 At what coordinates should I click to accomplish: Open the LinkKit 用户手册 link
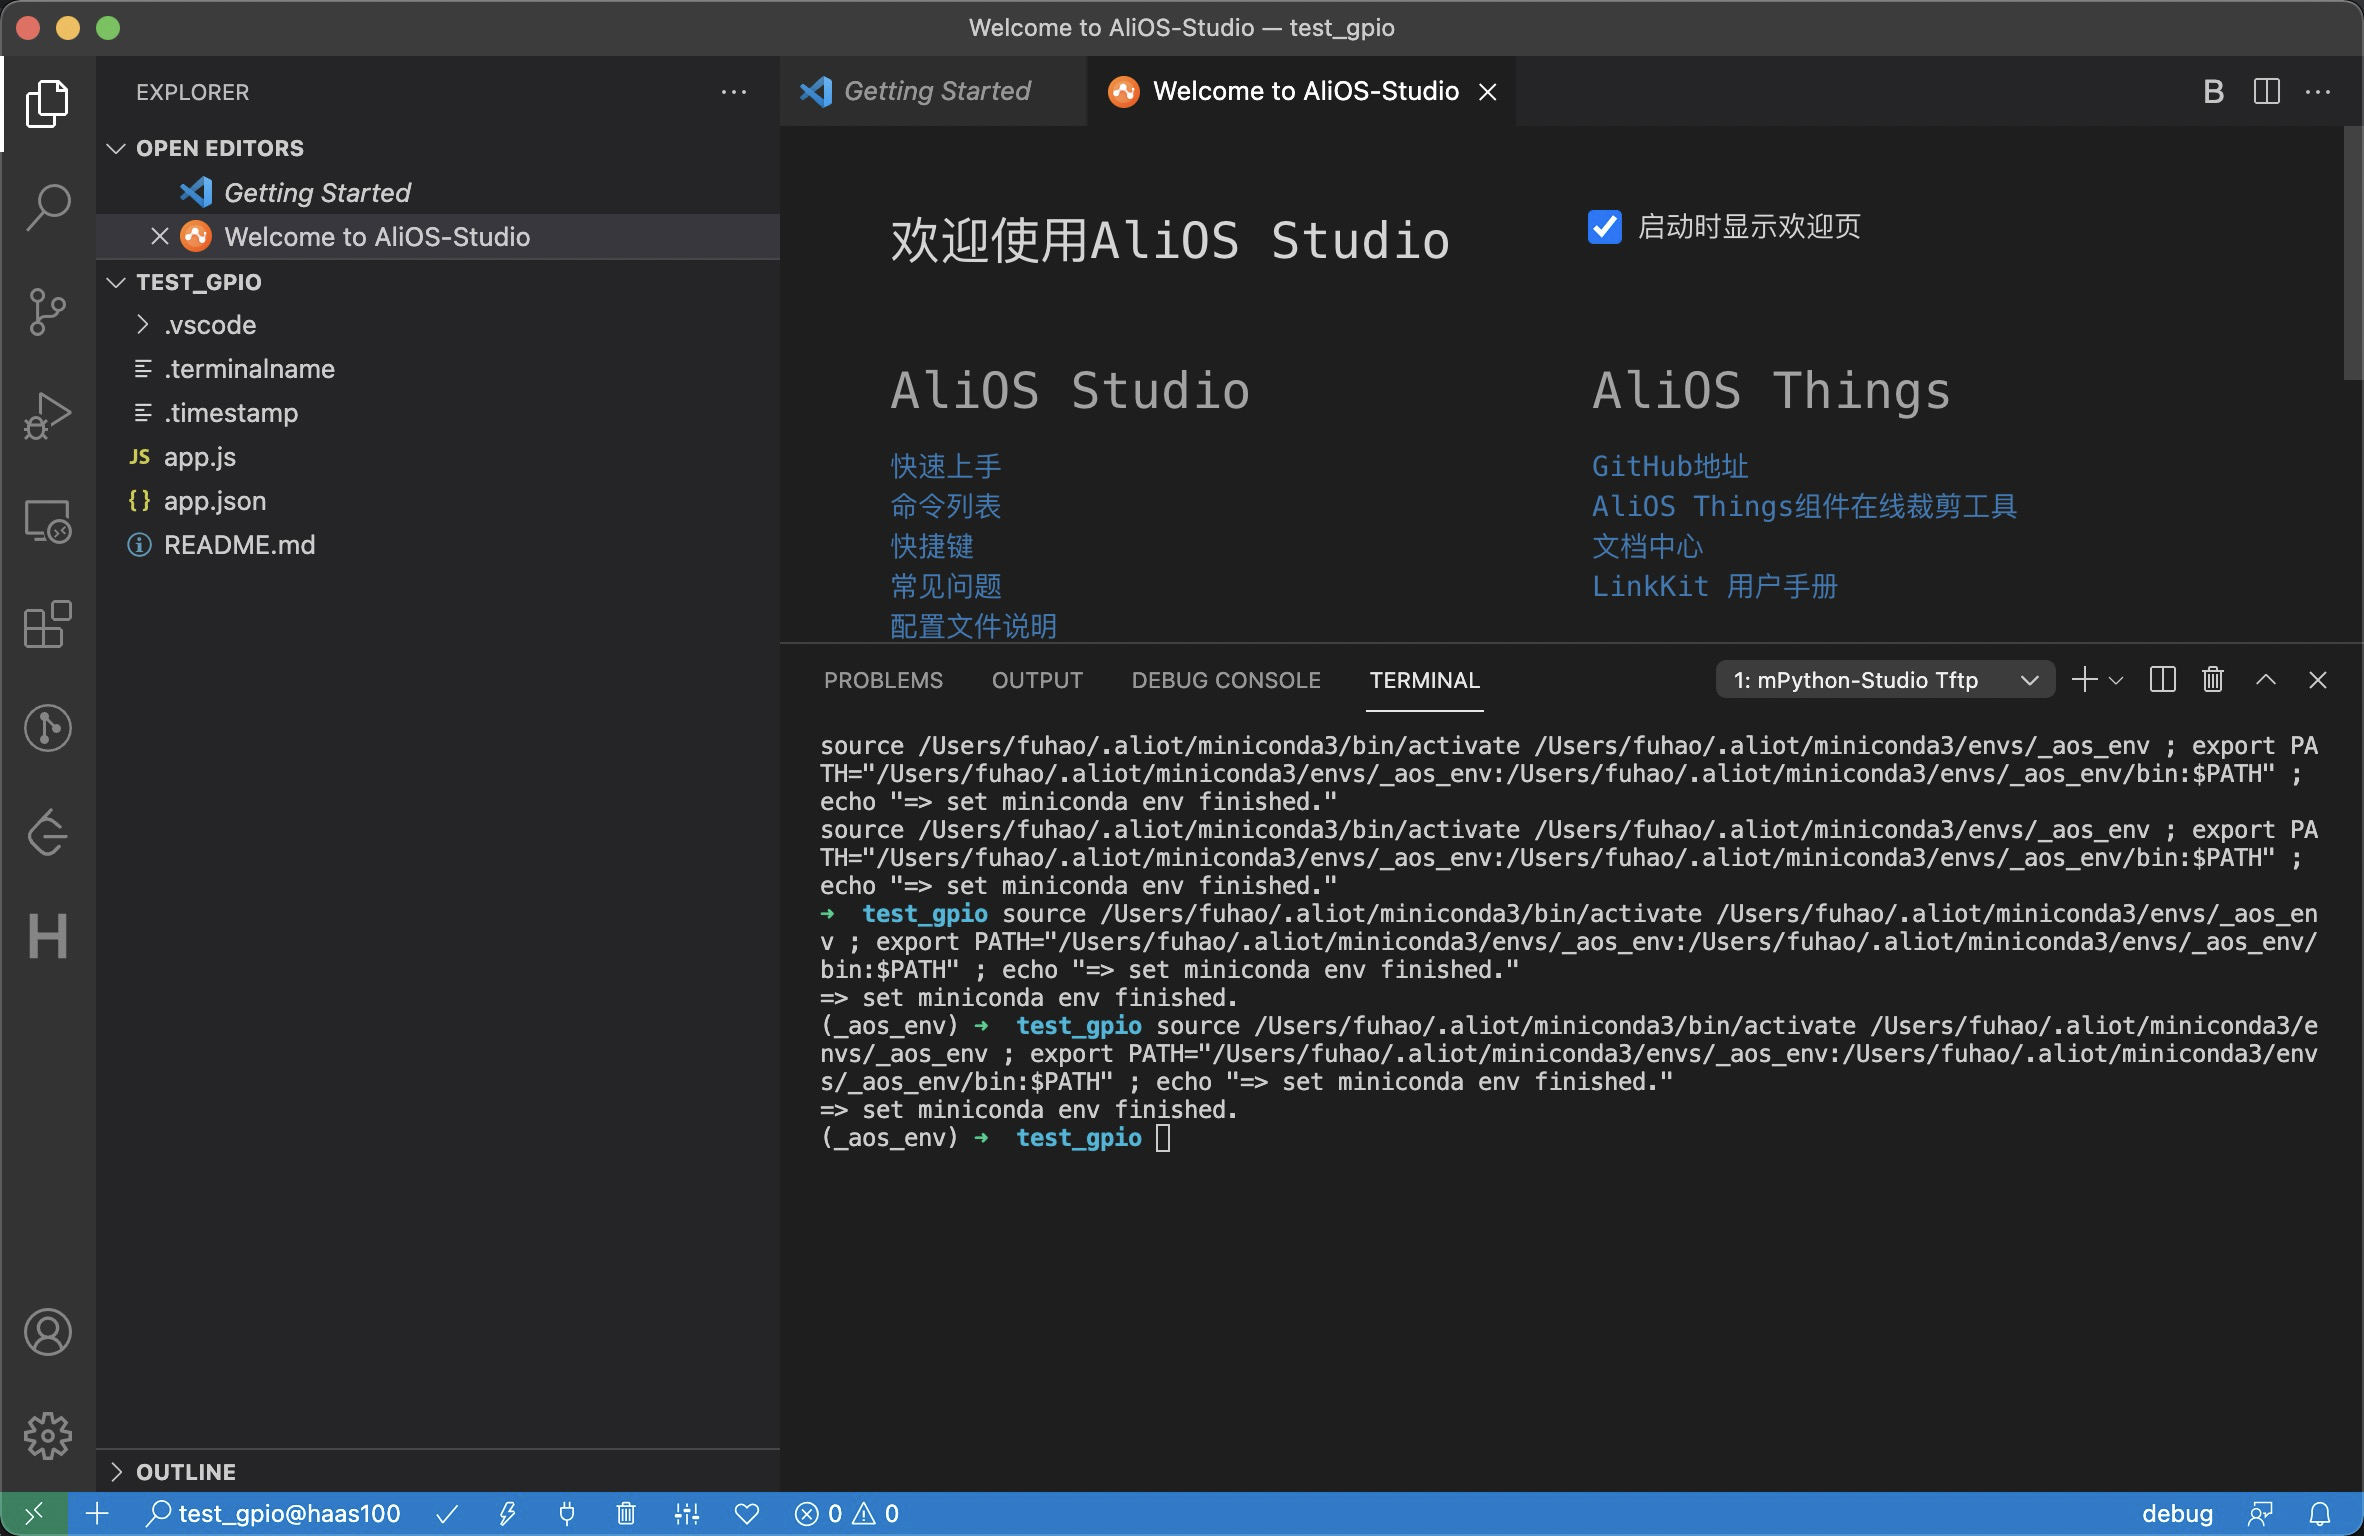pyautogui.click(x=1715, y=586)
